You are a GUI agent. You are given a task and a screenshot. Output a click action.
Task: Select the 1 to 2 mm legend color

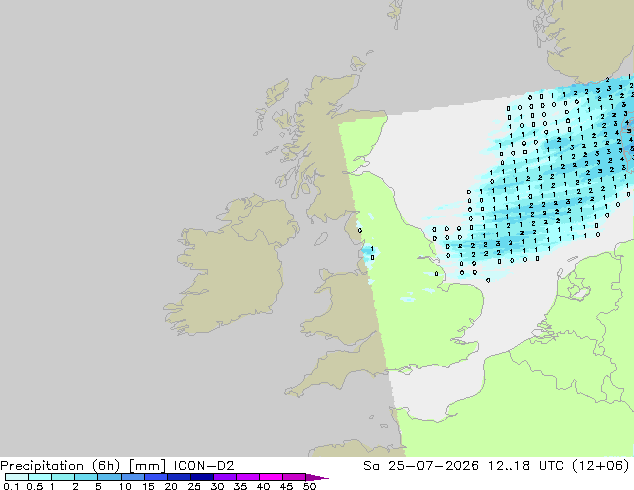[63, 477]
